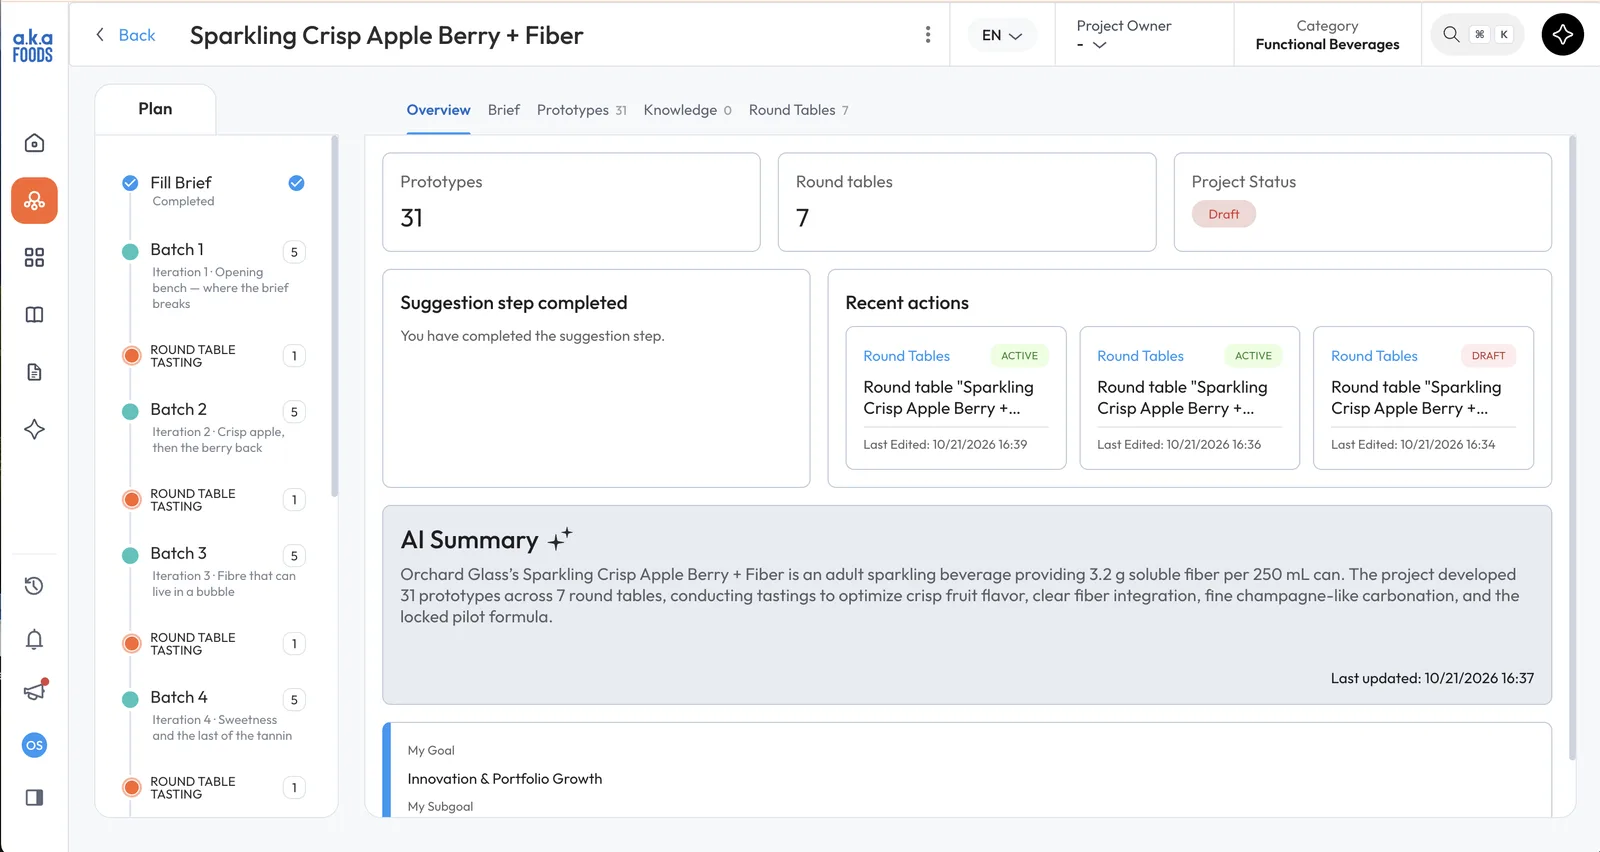The image size is (1600, 852).
Task: Open the EN language dropdown
Action: pyautogui.click(x=1002, y=35)
